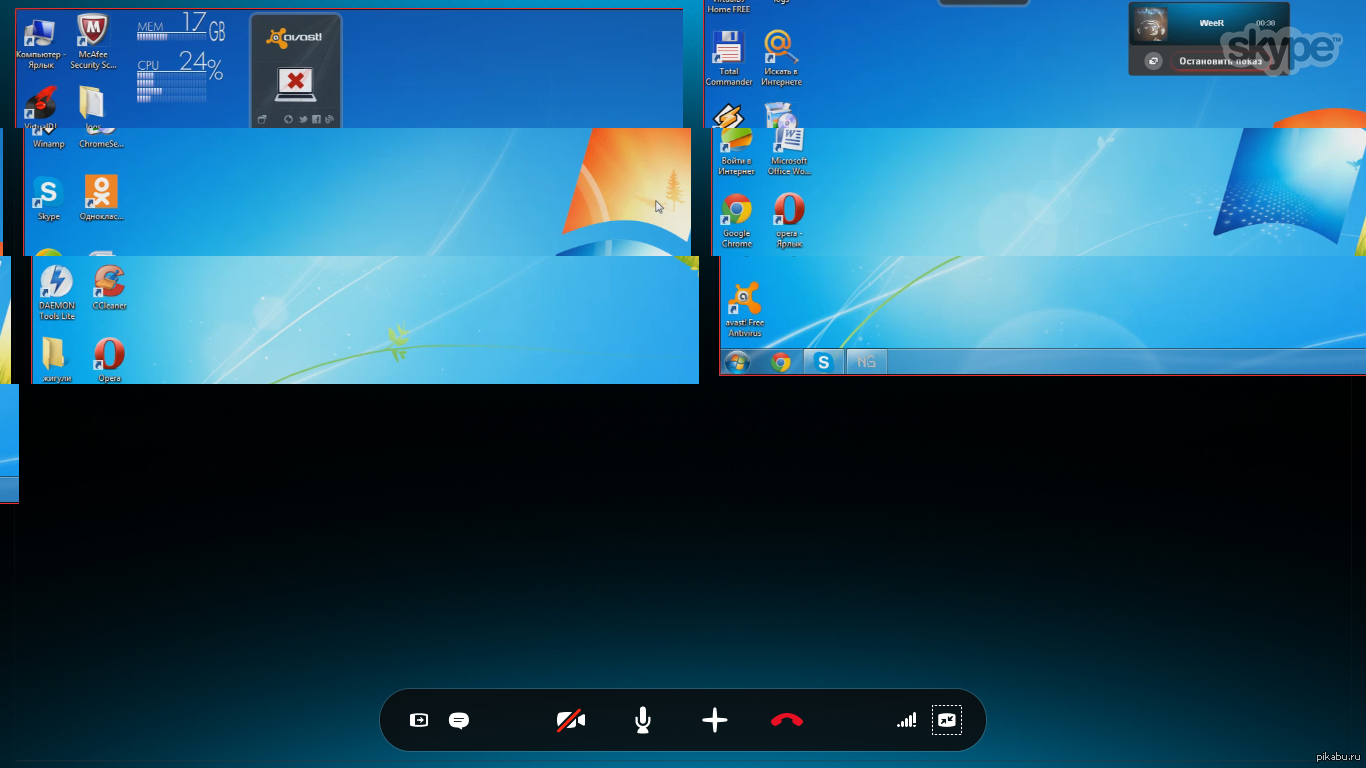Click the Skype desktop shortcut

[x=48, y=198]
